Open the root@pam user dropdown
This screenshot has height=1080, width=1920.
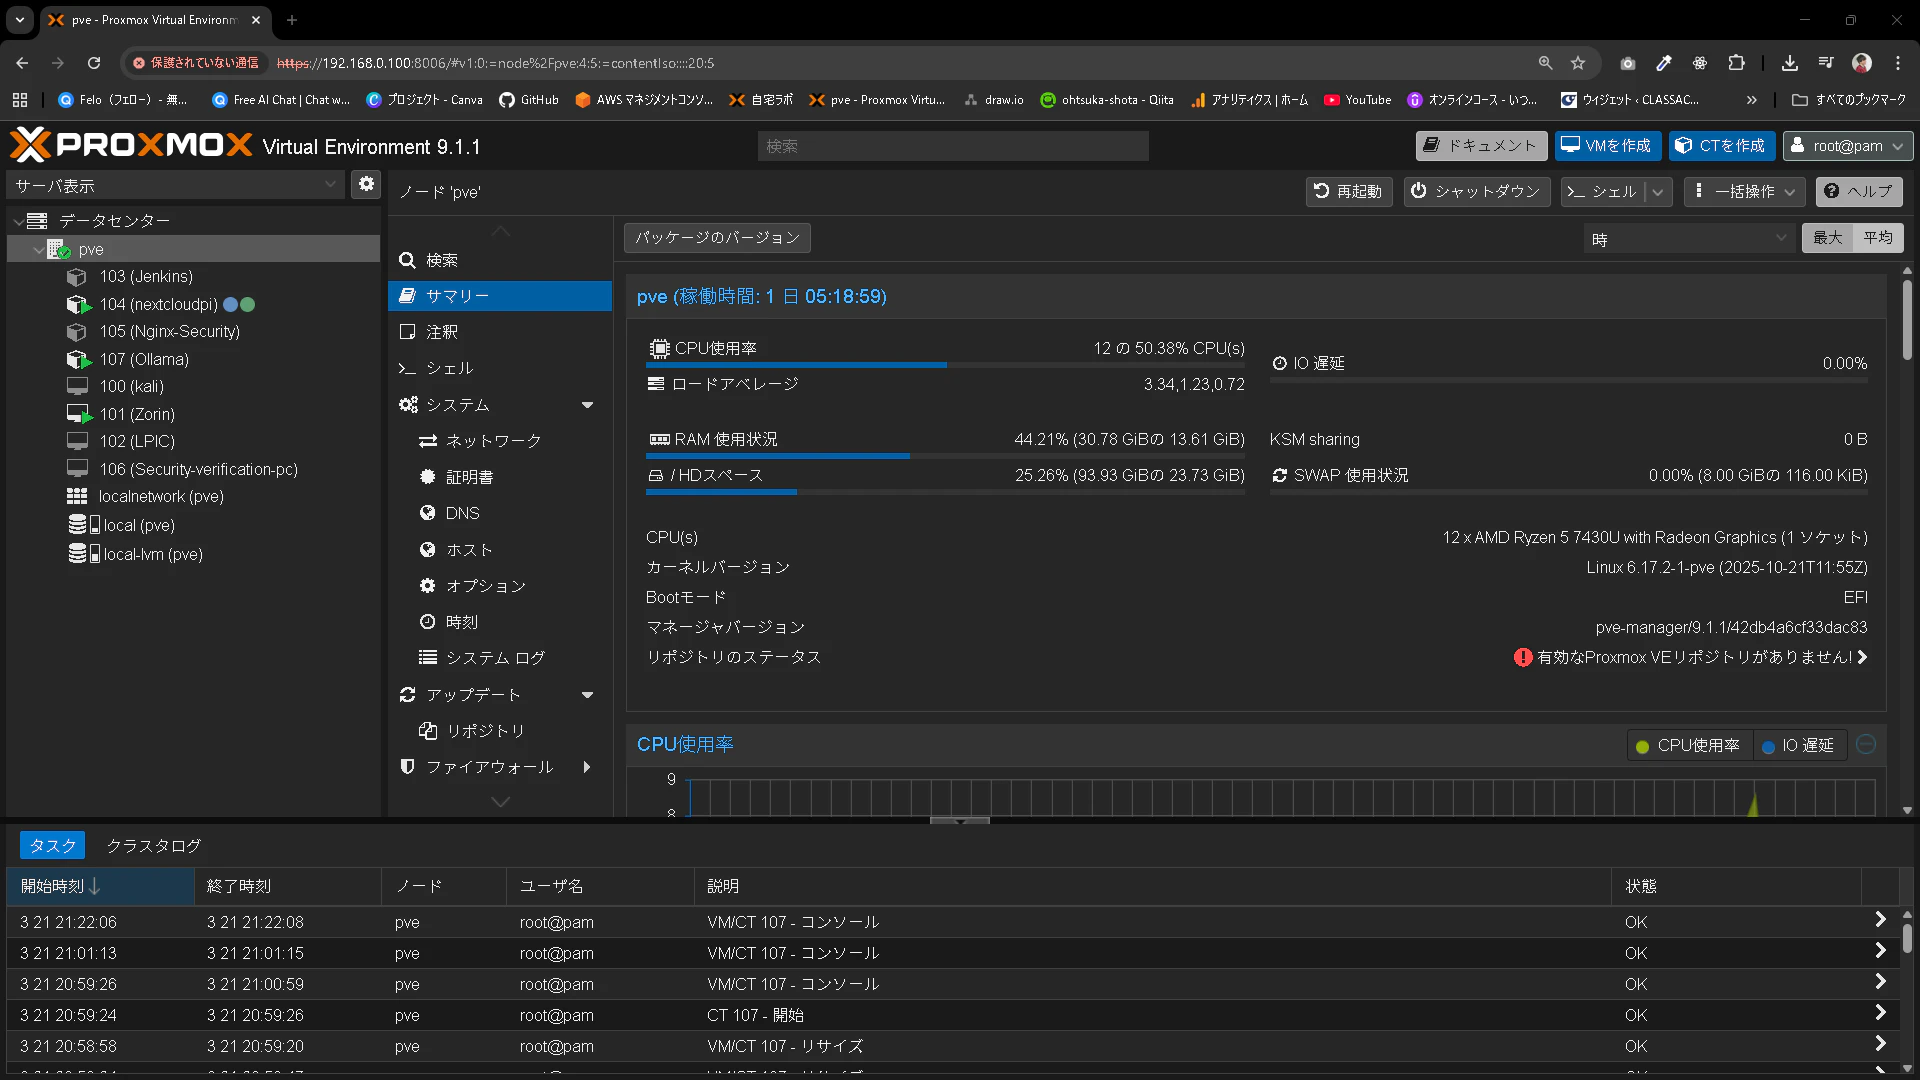tap(1847, 146)
